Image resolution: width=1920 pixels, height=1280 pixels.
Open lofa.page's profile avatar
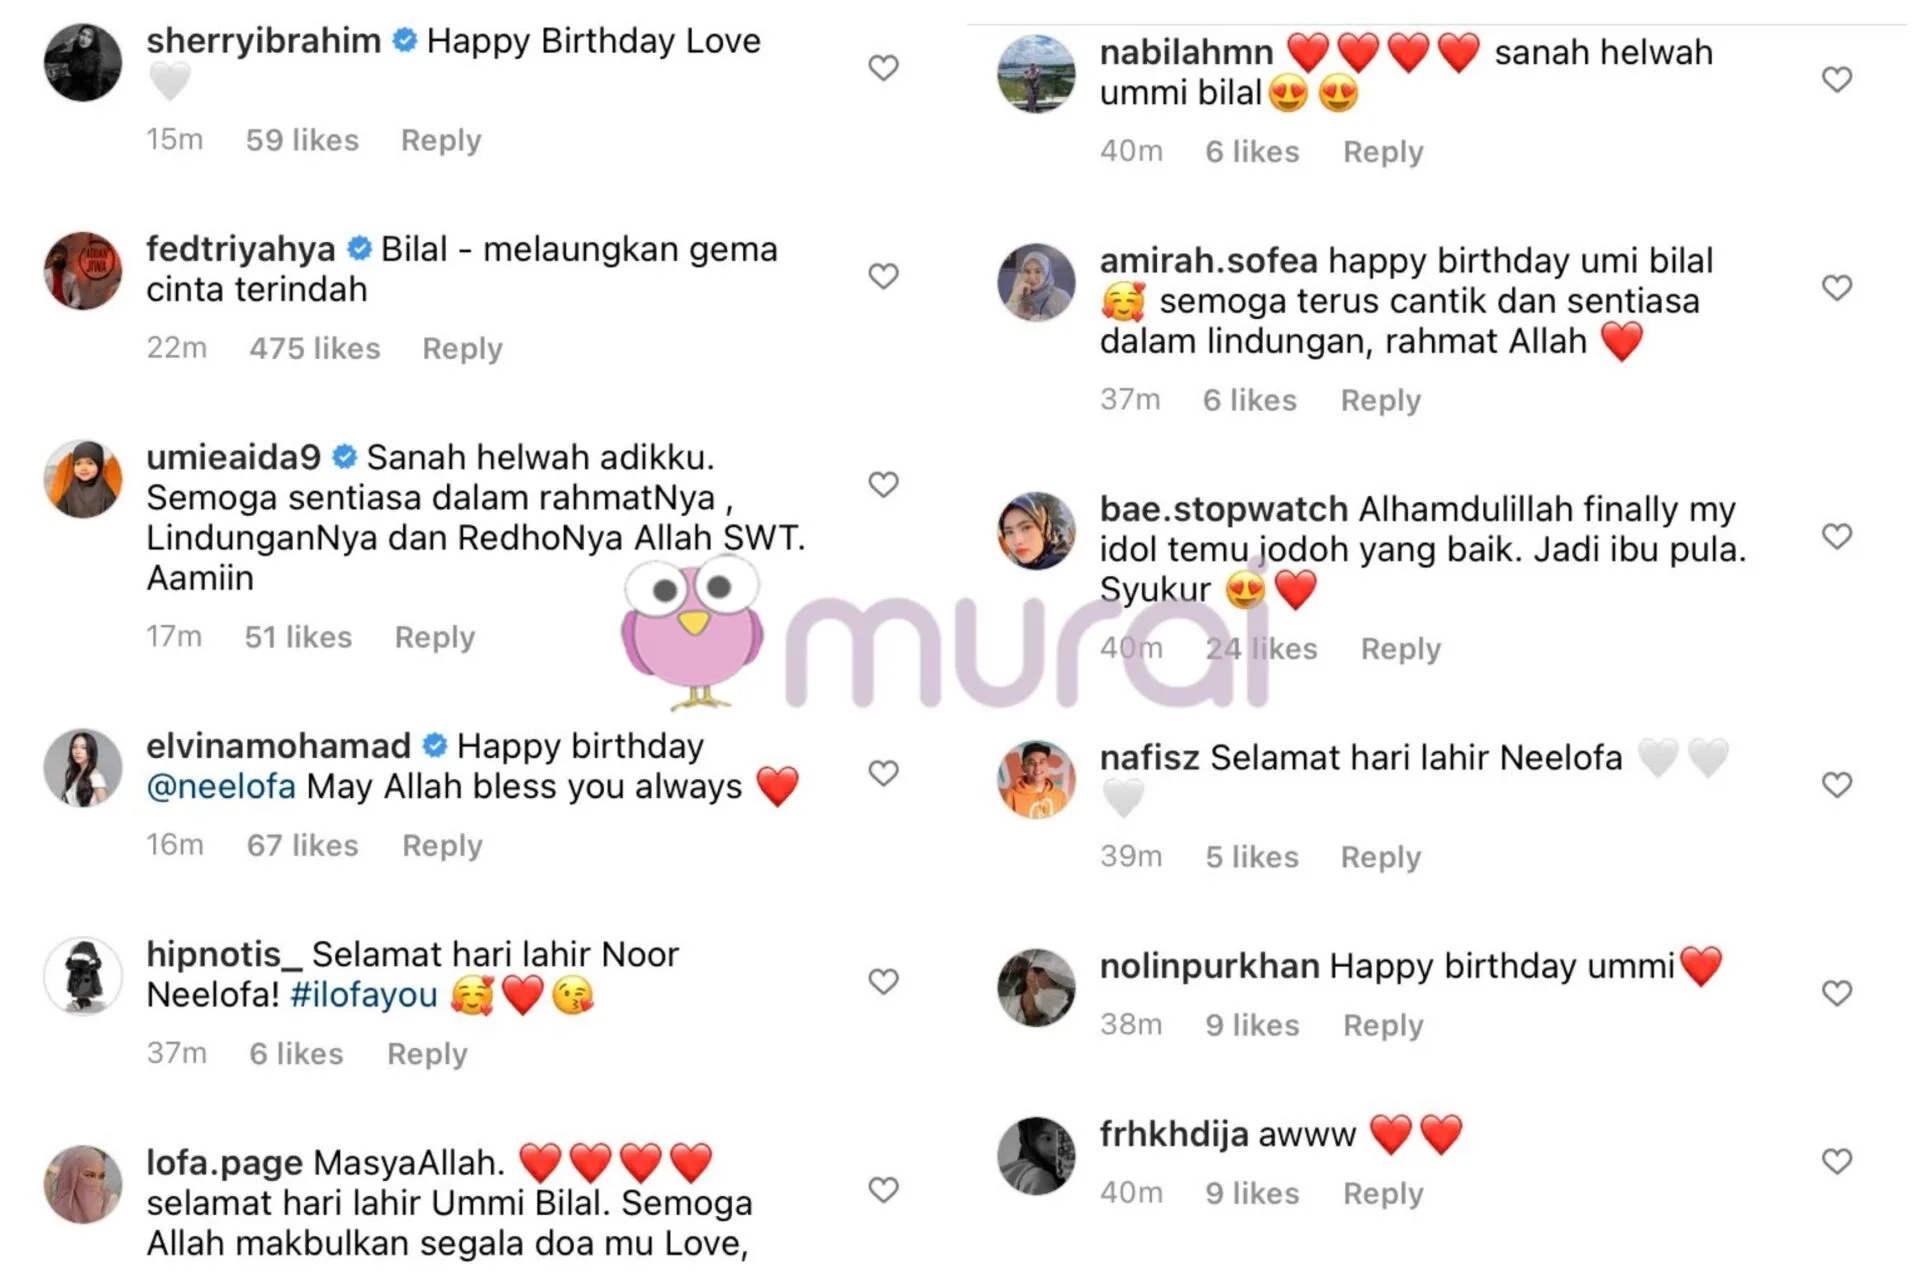83,1185
